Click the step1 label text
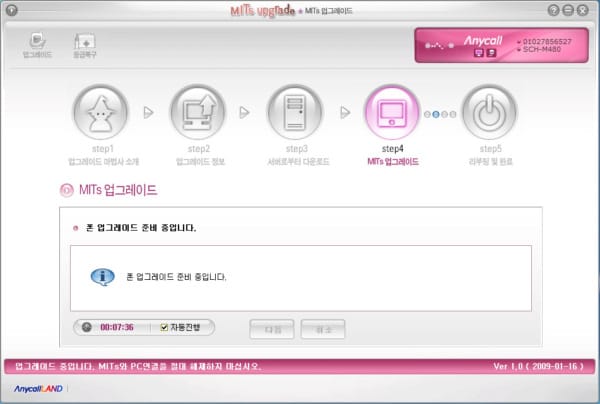This screenshot has width=600, height=404. click(103, 149)
